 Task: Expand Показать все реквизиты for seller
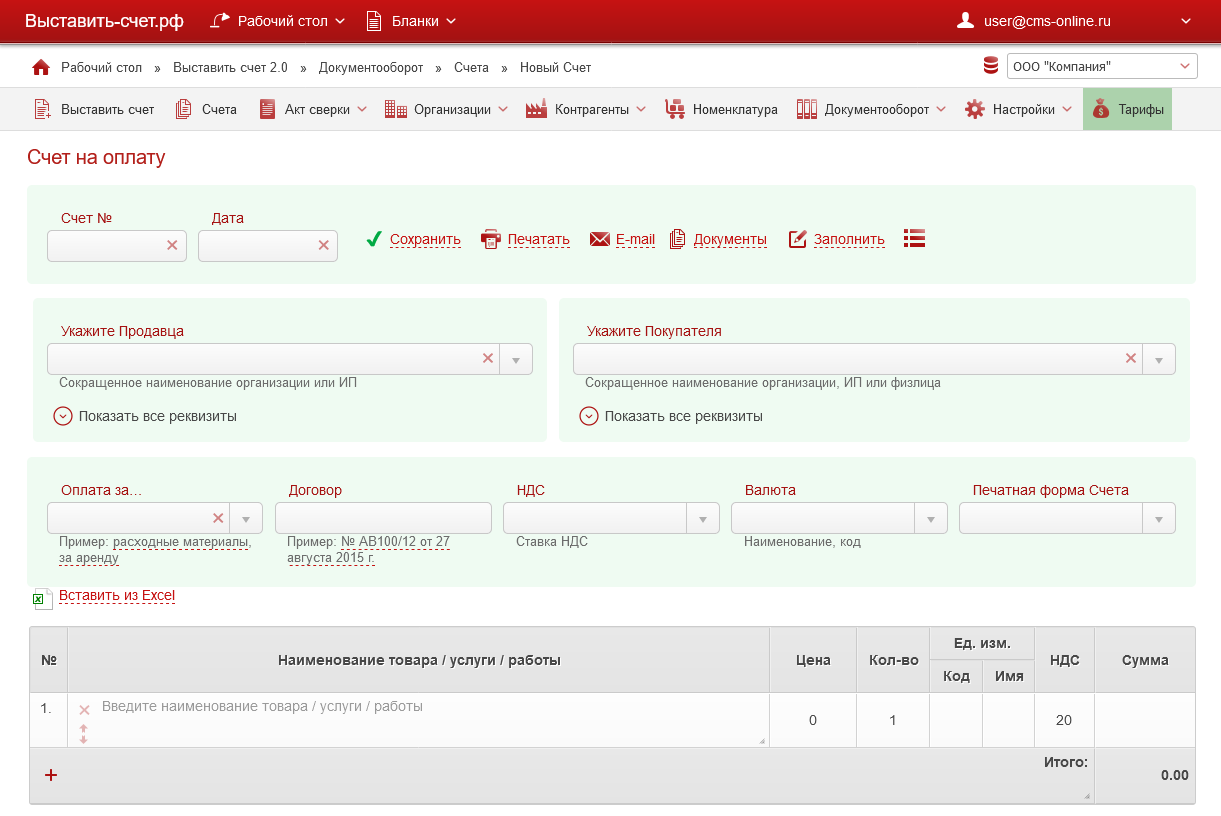[63, 416]
